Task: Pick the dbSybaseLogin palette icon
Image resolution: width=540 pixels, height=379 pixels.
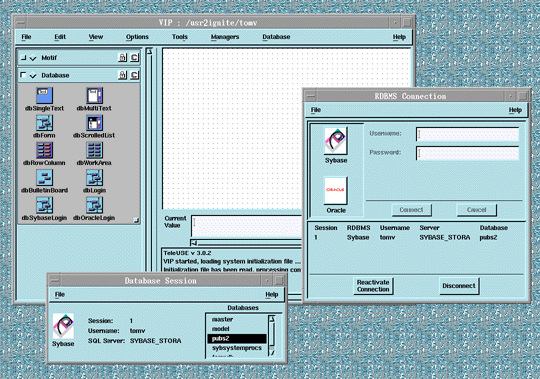Action: point(44,205)
